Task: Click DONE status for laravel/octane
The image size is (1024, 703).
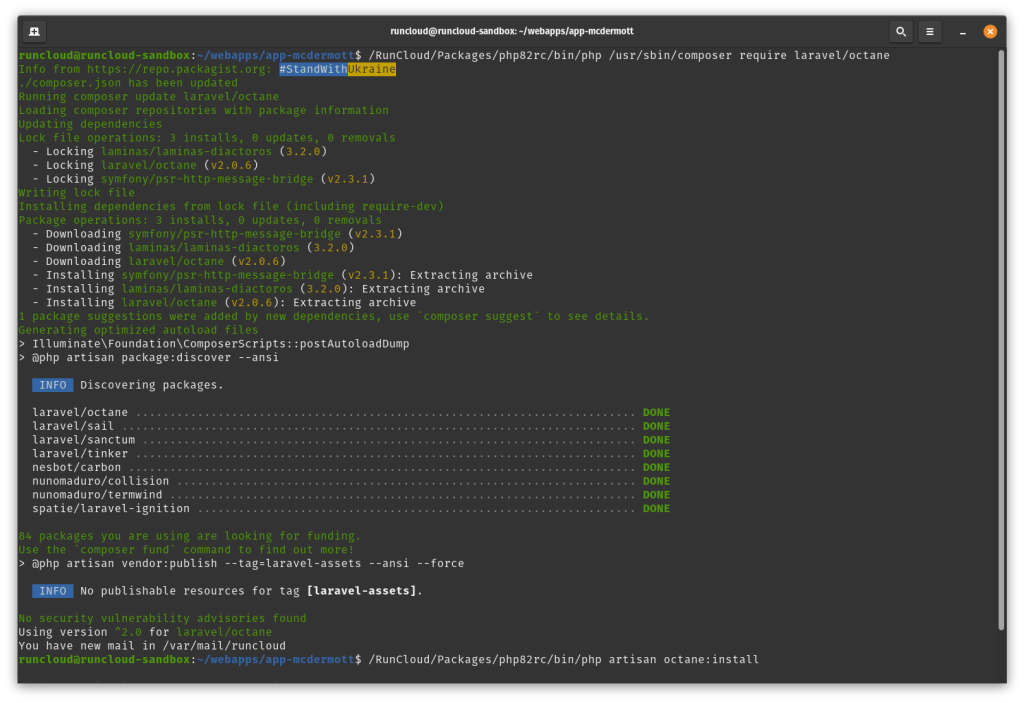Action: pos(656,412)
